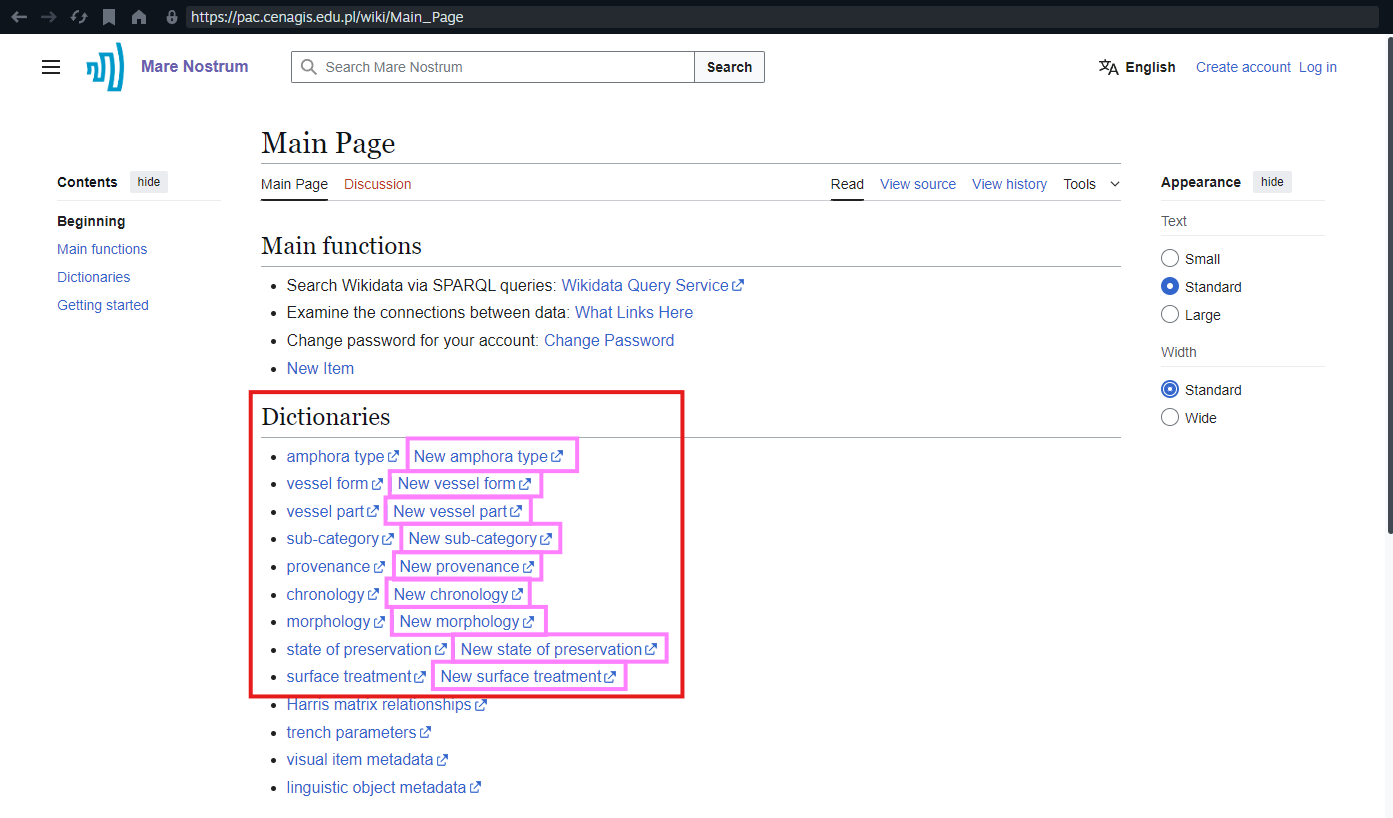Screen dimensions: 1393x818
Task: Click New provenance link
Action: click(466, 566)
